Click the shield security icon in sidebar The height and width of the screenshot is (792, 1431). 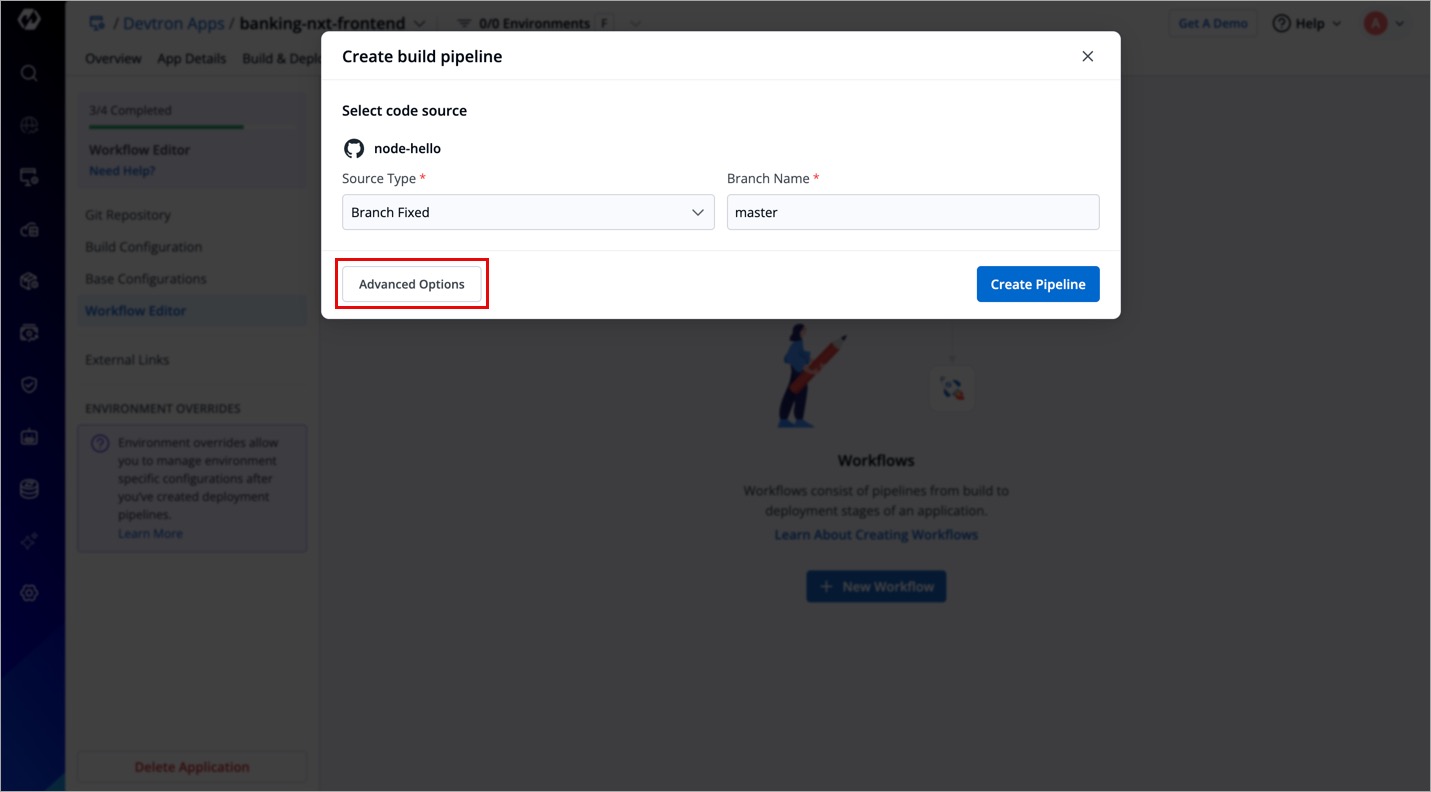(29, 385)
